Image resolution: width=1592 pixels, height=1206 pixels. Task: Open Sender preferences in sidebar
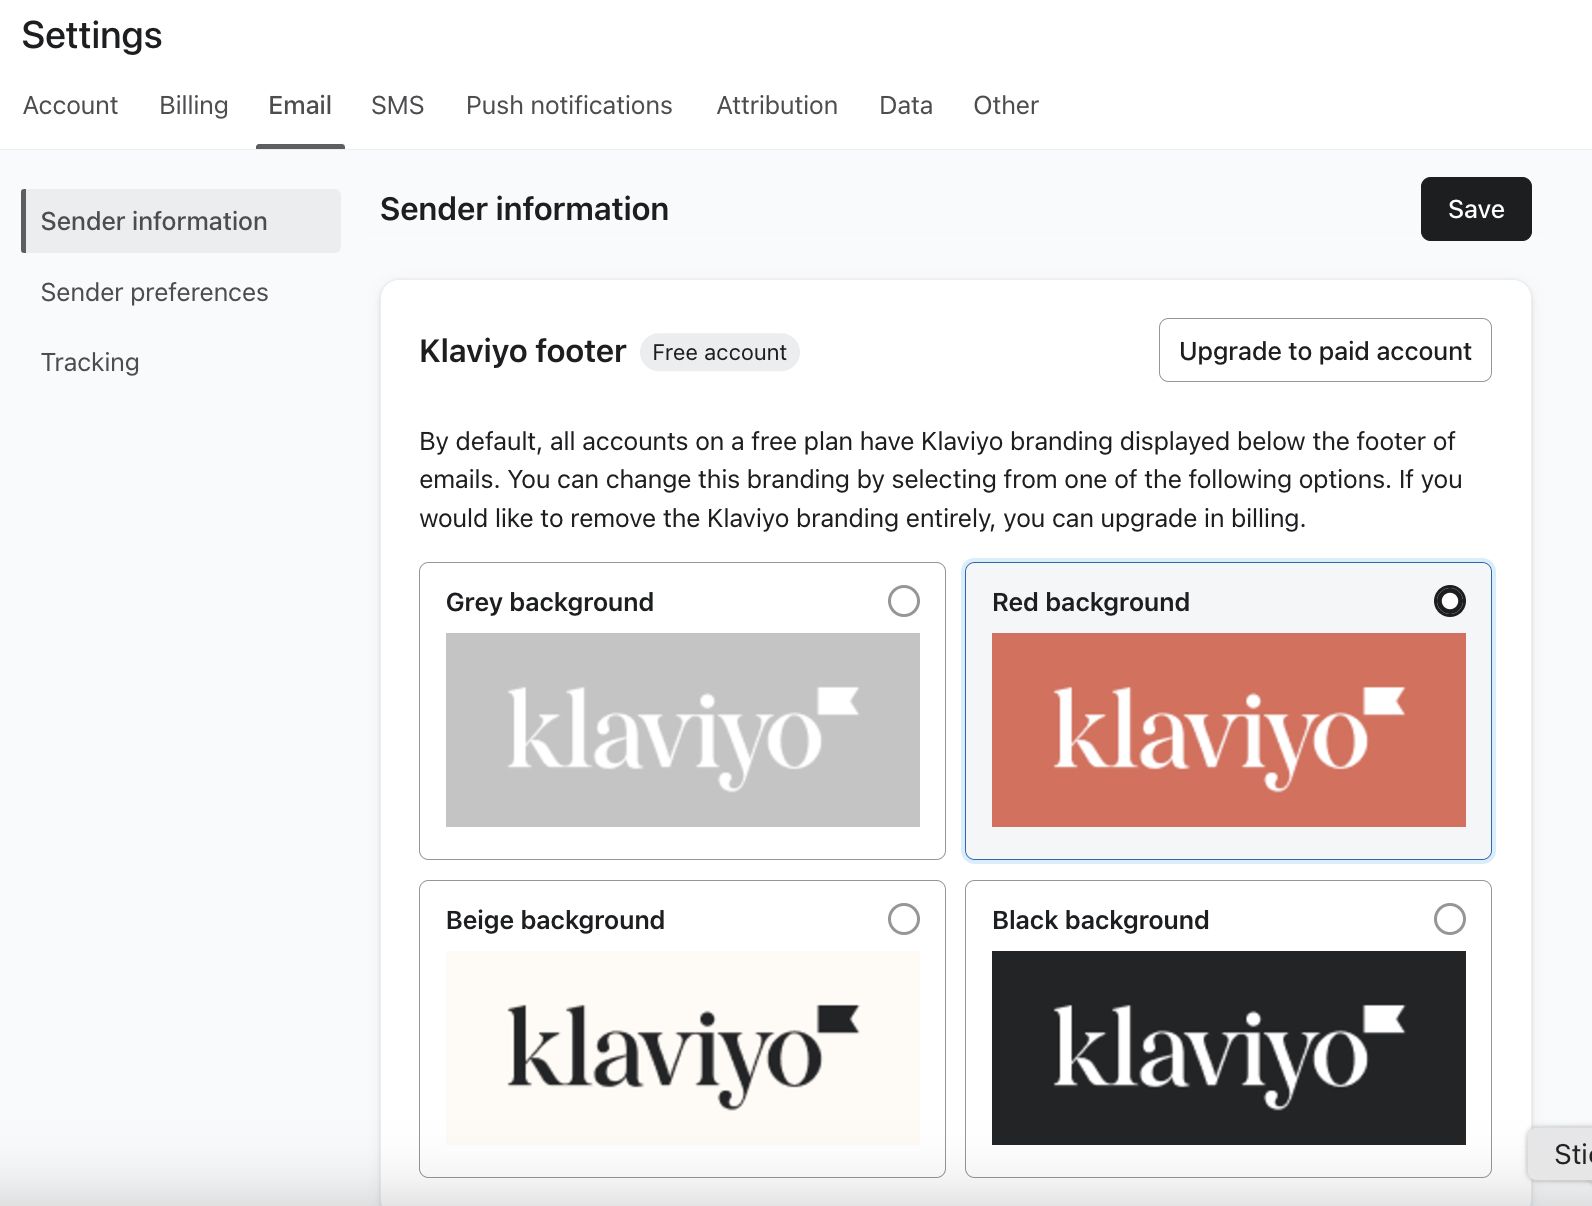[154, 292]
